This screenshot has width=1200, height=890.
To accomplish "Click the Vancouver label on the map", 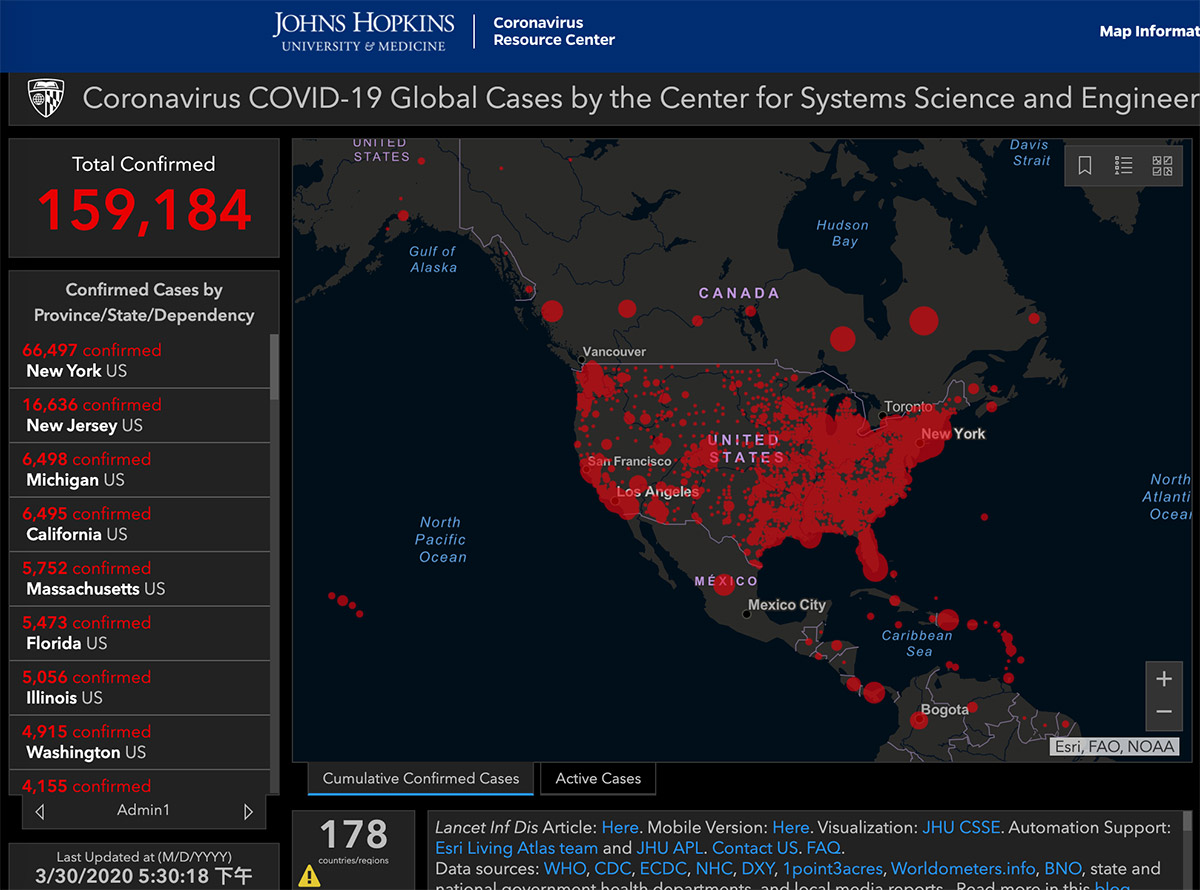I will pos(613,352).
